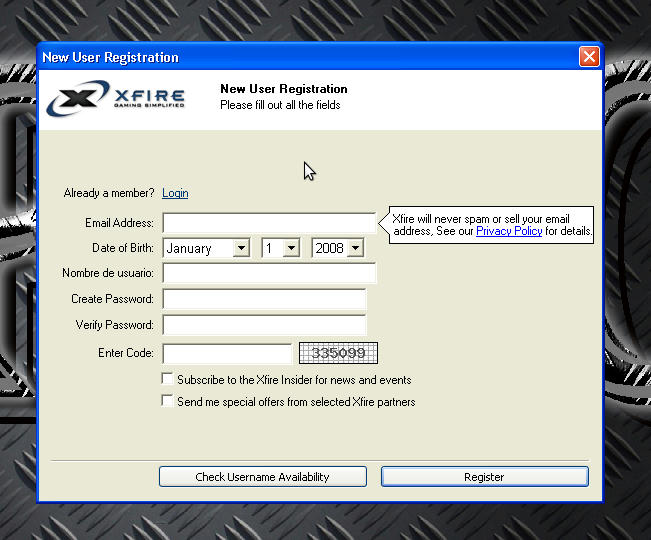Focus the Enter Code input box
651x540 pixels.
point(228,354)
